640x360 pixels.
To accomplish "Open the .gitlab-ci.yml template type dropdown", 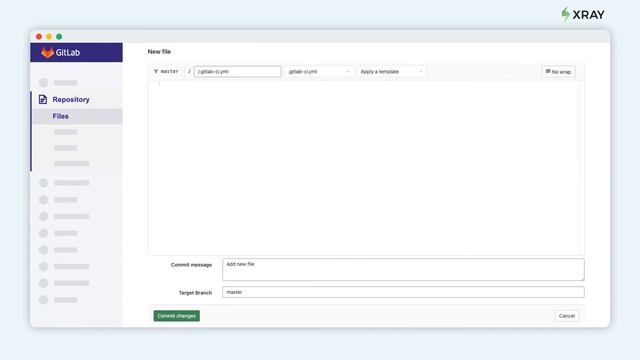I will pos(319,71).
